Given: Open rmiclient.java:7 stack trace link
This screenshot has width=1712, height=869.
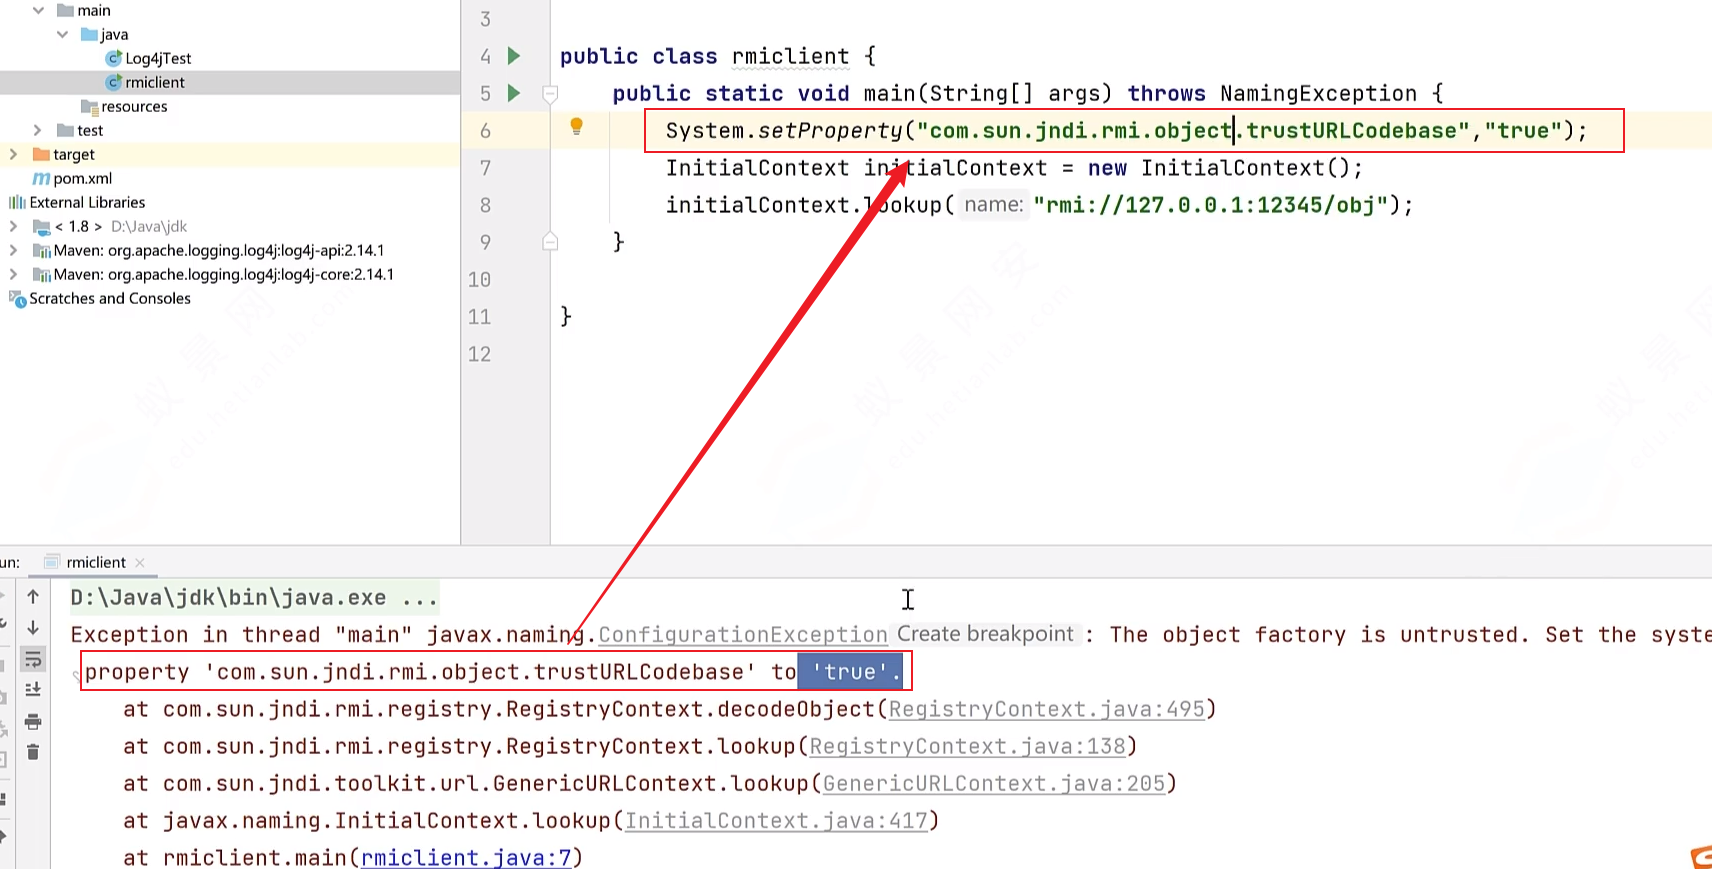Looking at the screenshot, I should (x=466, y=858).
